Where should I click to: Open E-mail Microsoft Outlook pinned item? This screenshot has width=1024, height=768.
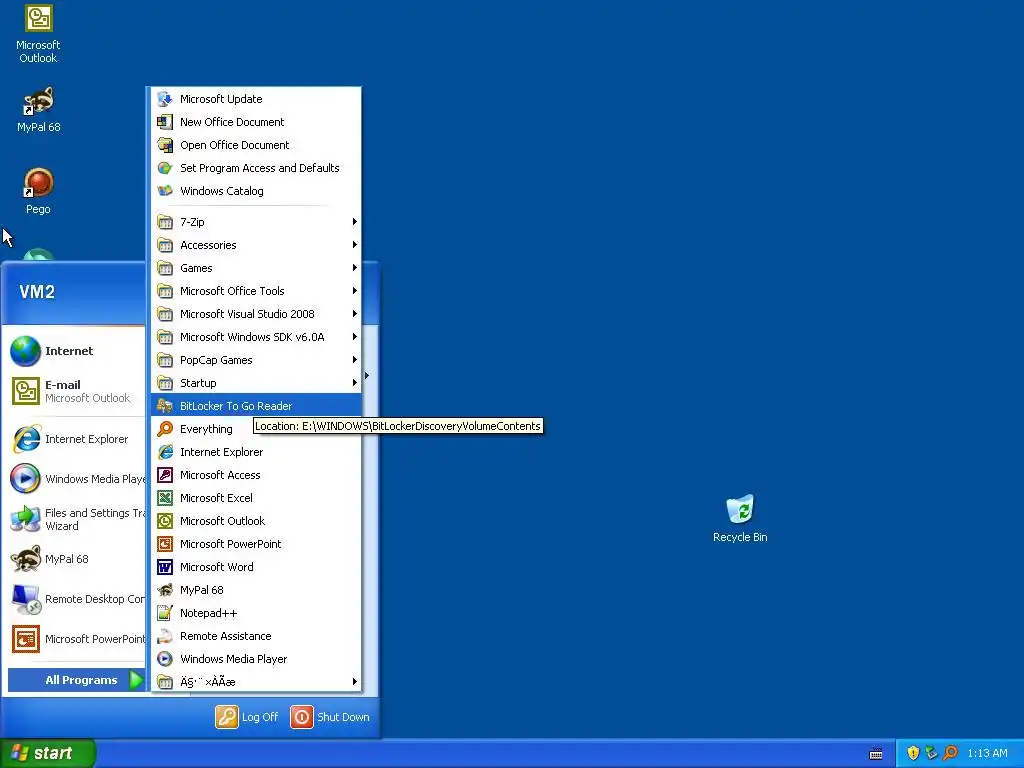click(75, 391)
